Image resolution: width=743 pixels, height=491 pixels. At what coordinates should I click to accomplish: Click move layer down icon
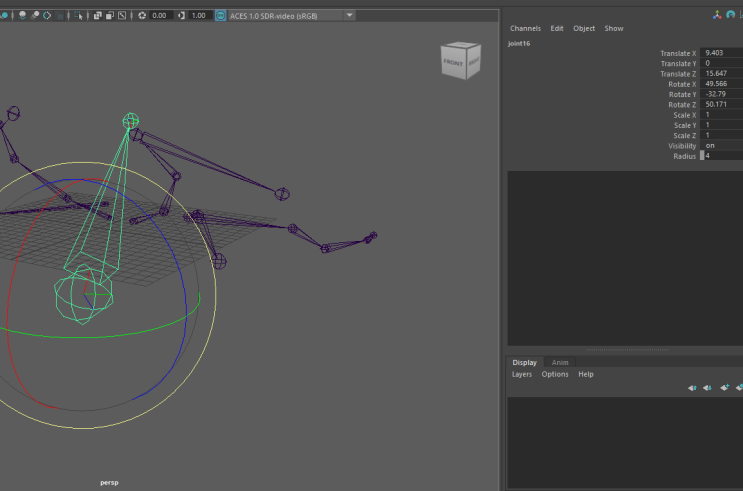(707, 388)
